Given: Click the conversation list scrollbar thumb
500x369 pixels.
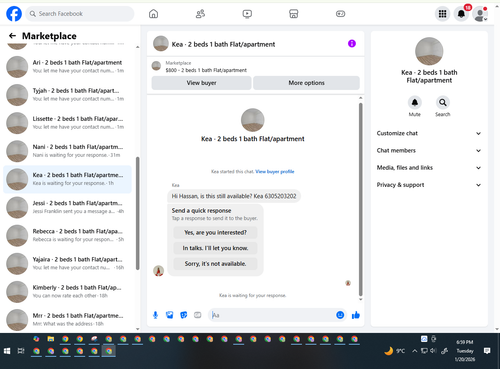Looking at the screenshot, I should coord(137,213).
